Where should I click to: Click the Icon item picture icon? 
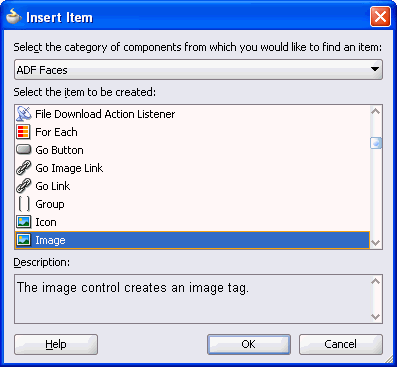point(24,222)
